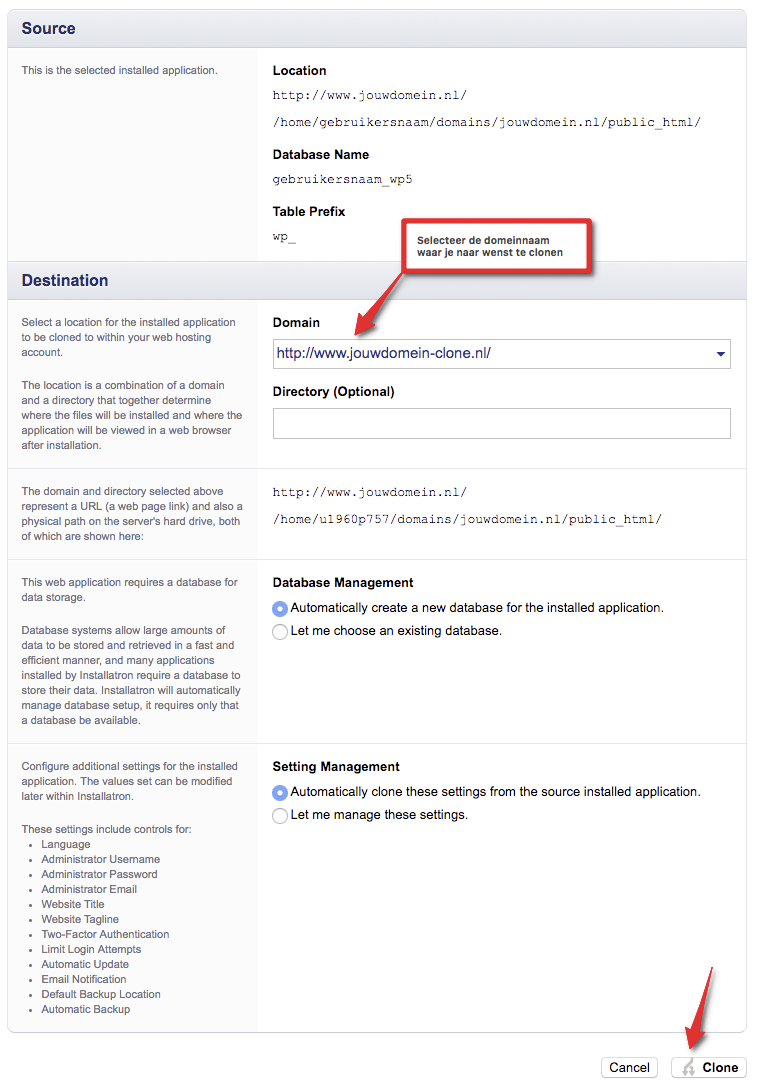The width and height of the screenshot is (760, 1091).
Task: Enable the Let me manage these settings option
Action: [281, 816]
